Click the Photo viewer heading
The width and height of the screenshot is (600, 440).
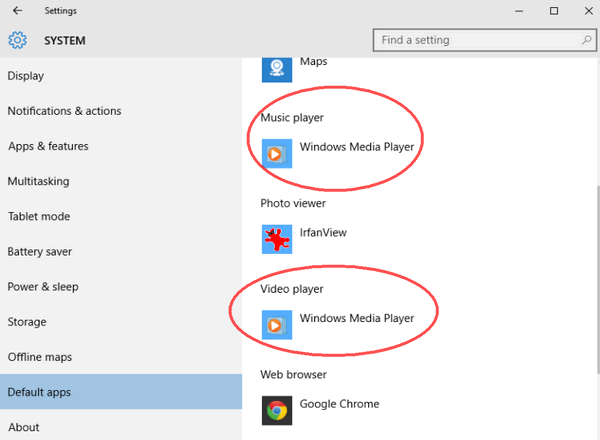[x=293, y=203]
